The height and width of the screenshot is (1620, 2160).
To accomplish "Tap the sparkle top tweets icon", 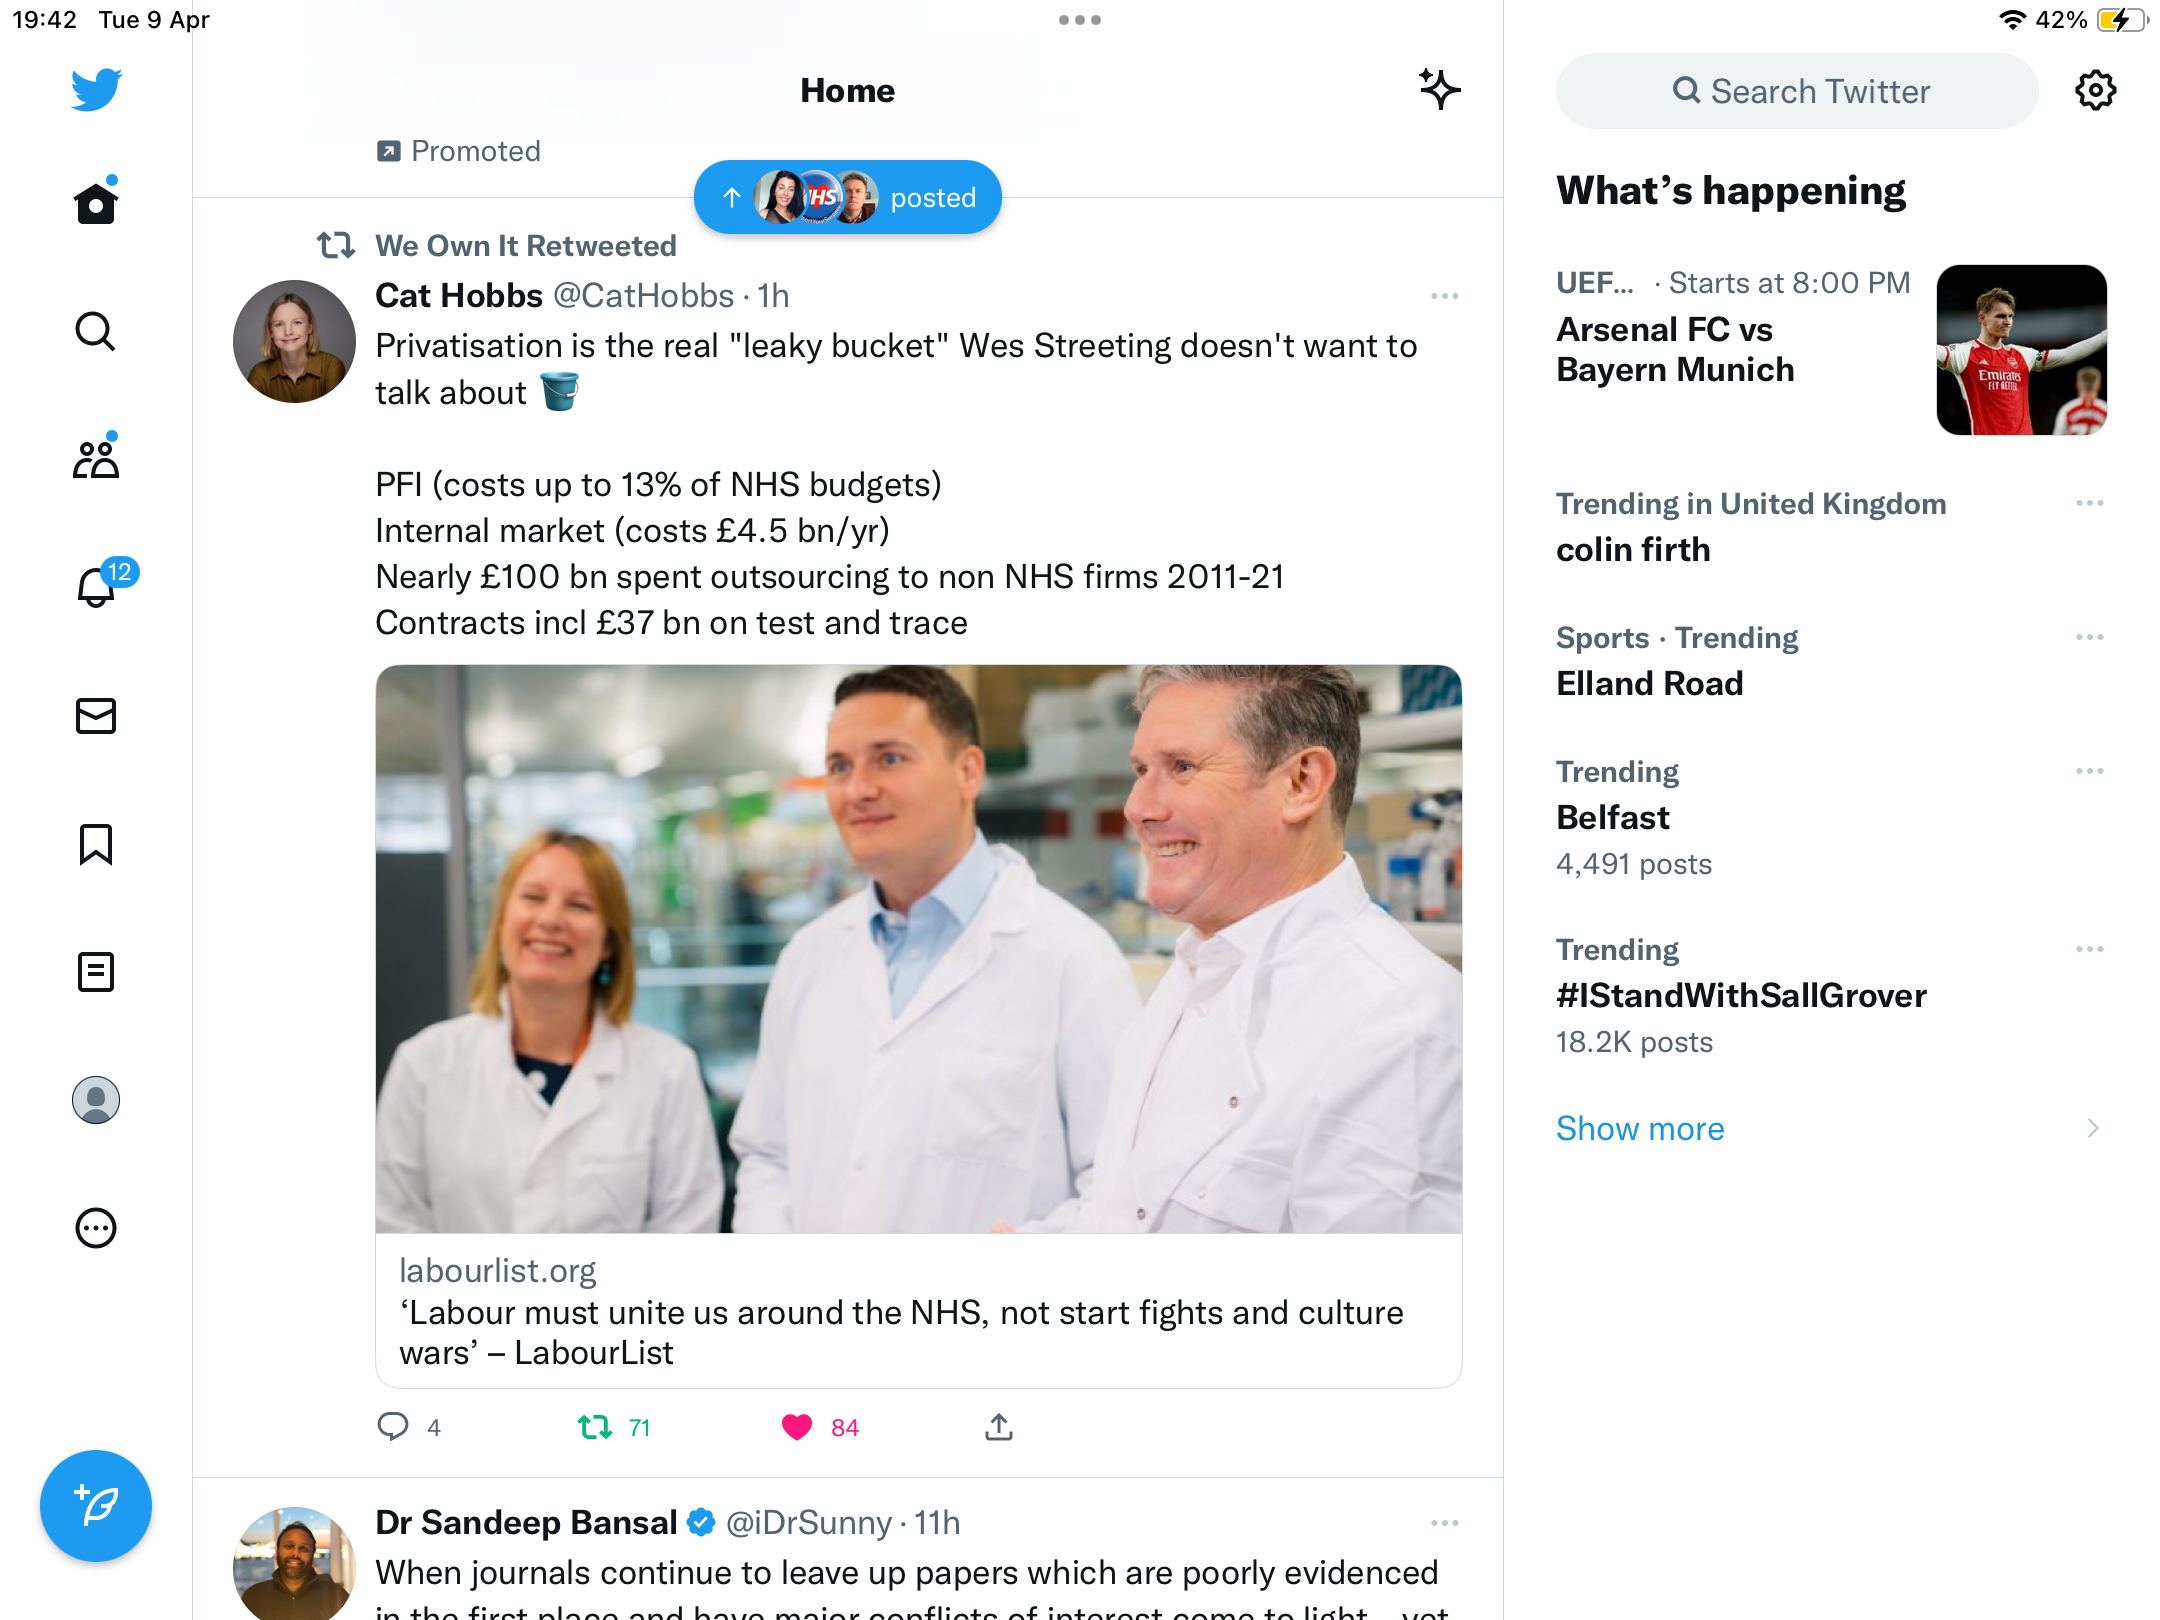I will click(1440, 90).
